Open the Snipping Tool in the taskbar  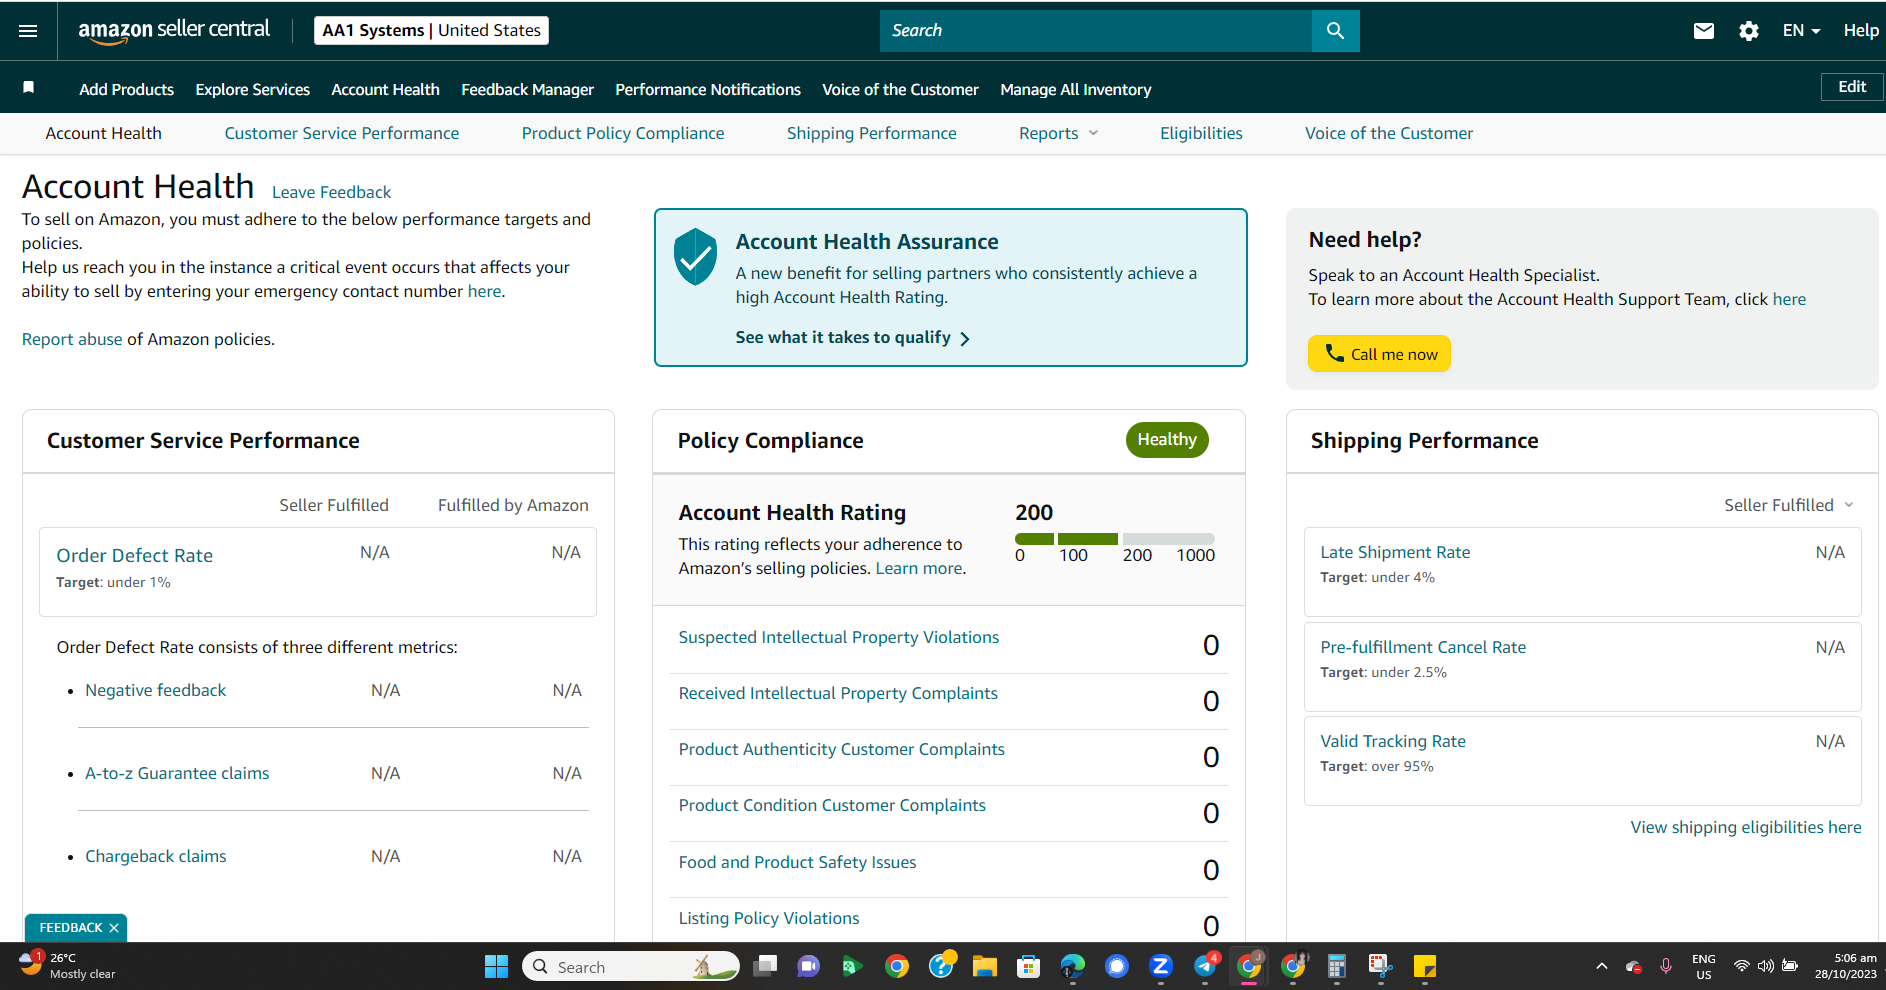click(1380, 966)
